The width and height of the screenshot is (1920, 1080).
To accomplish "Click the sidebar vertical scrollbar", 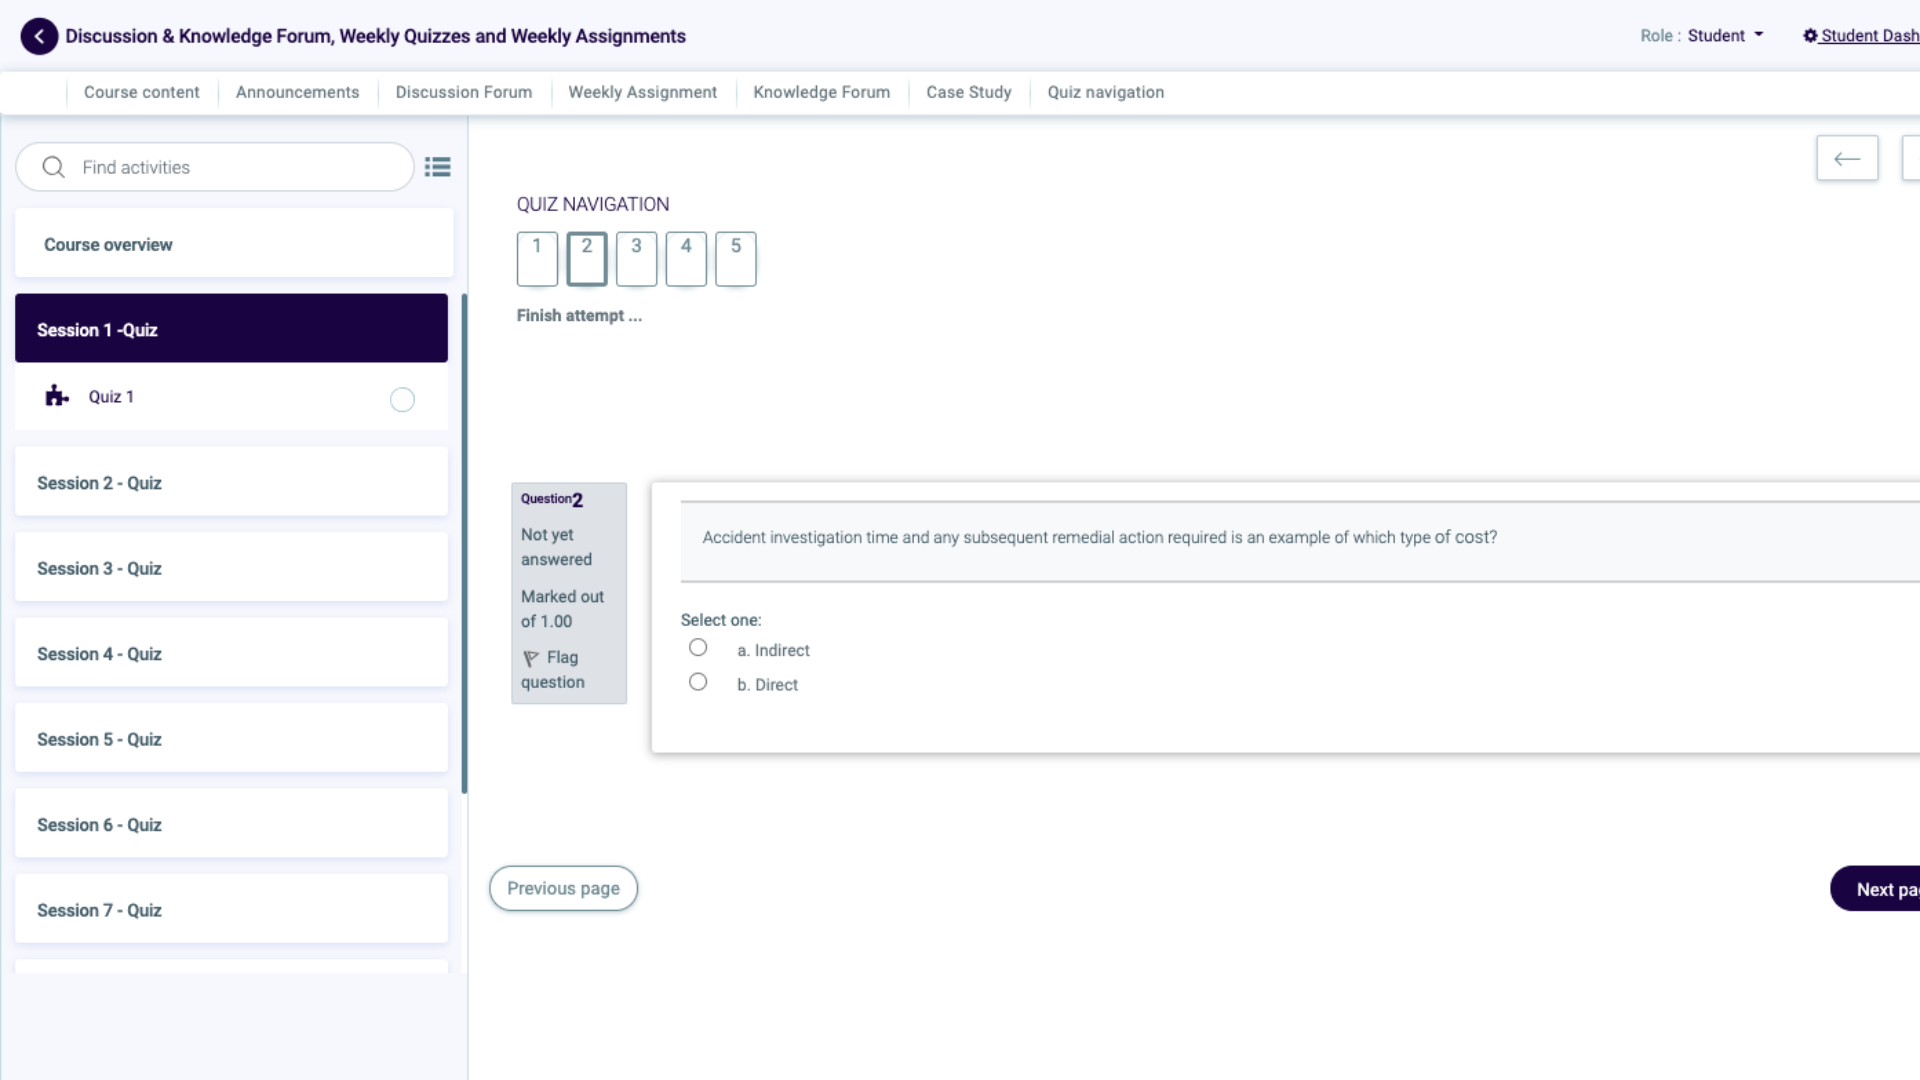I will point(464,545).
